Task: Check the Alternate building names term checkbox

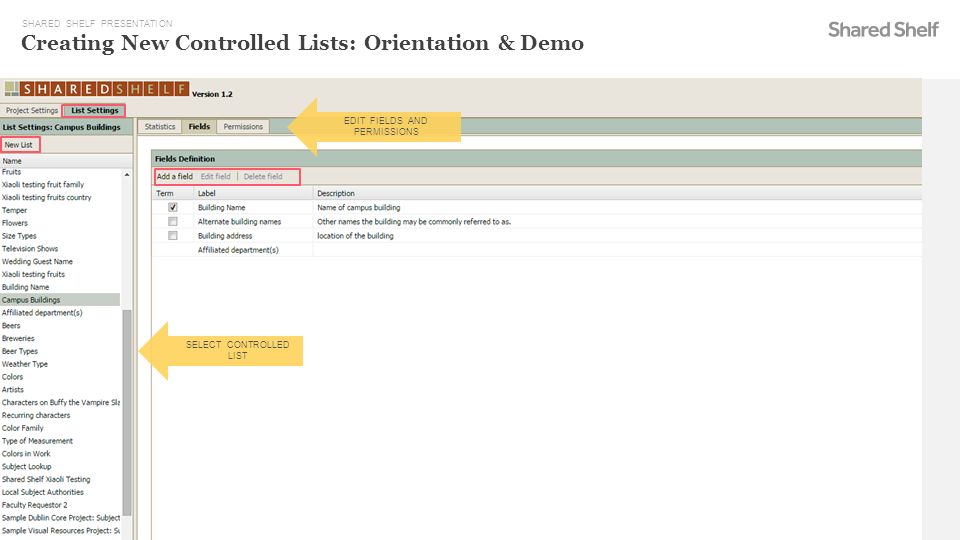Action: (x=173, y=222)
